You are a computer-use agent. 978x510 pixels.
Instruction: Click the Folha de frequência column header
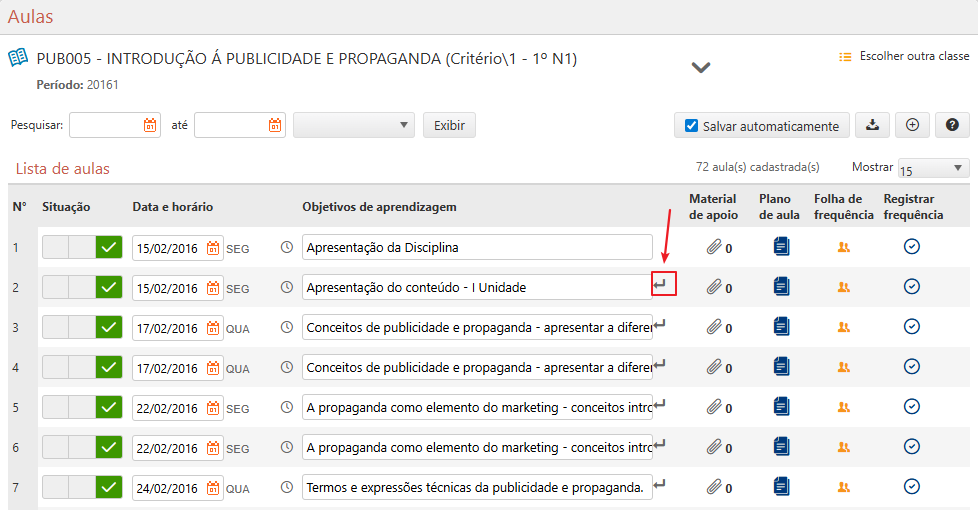pyautogui.click(x=843, y=207)
